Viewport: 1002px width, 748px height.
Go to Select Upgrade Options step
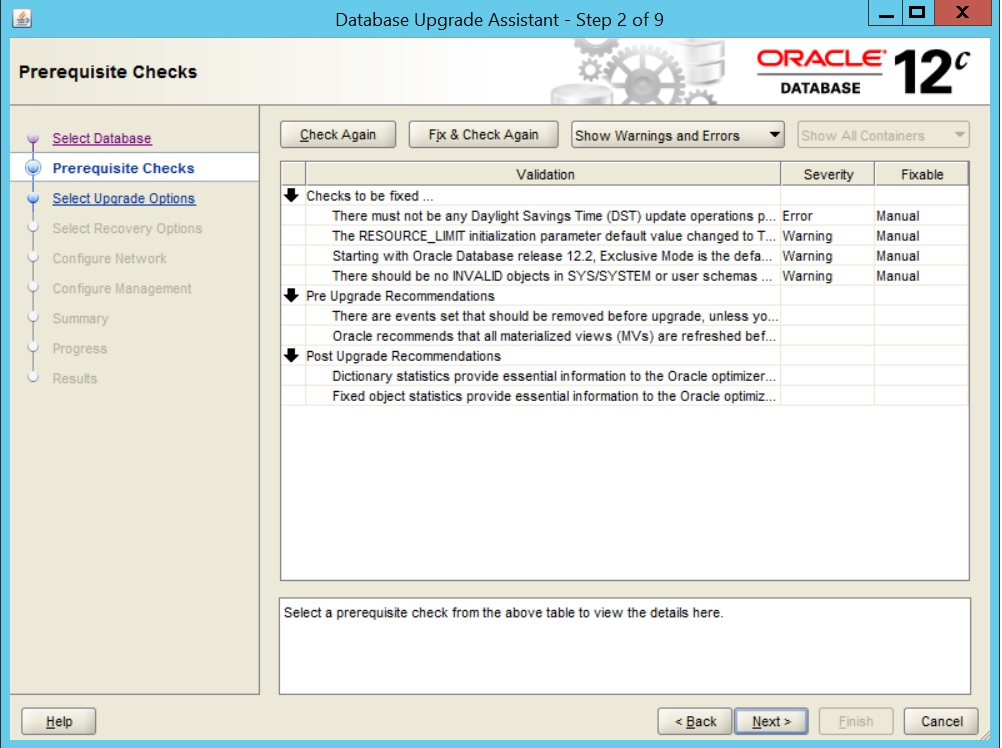click(124, 198)
